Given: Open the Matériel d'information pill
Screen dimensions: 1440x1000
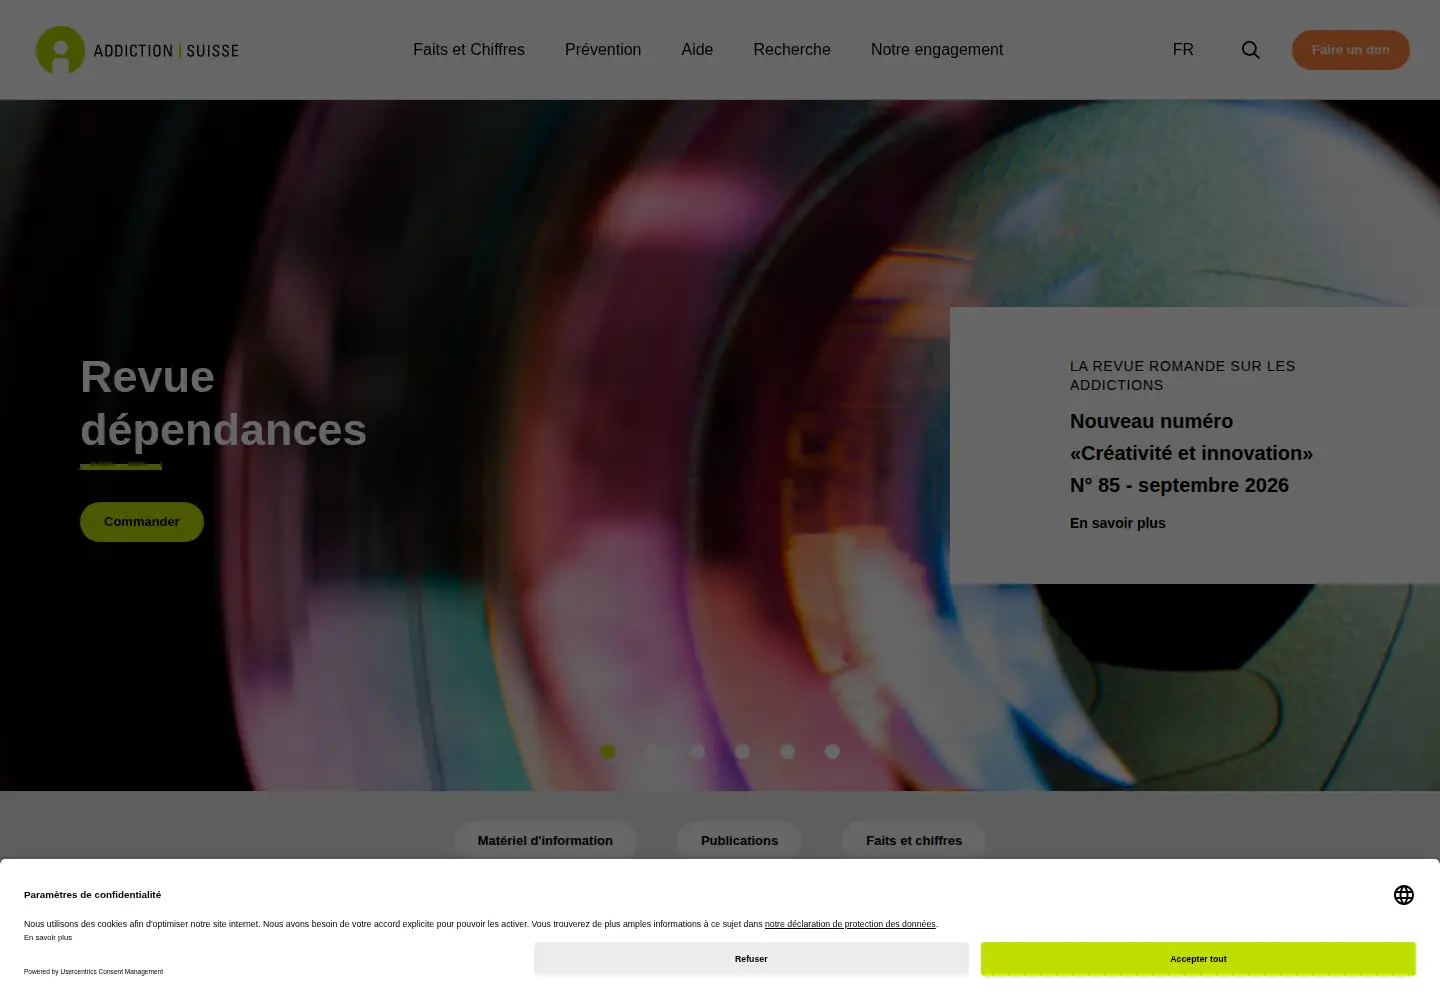Looking at the screenshot, I should point(545,841).
